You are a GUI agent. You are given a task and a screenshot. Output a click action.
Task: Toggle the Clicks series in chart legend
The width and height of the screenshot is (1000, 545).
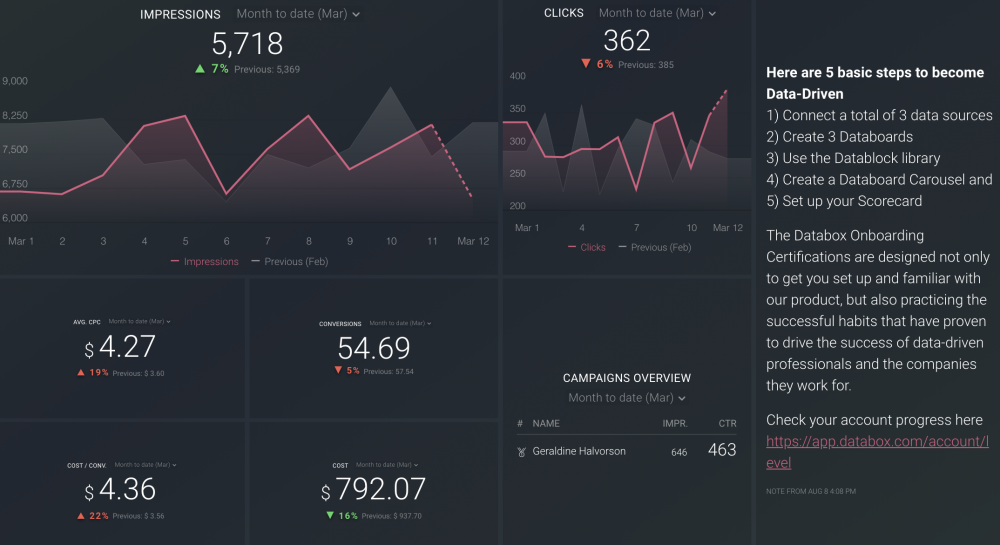click(x=586, y=247)
